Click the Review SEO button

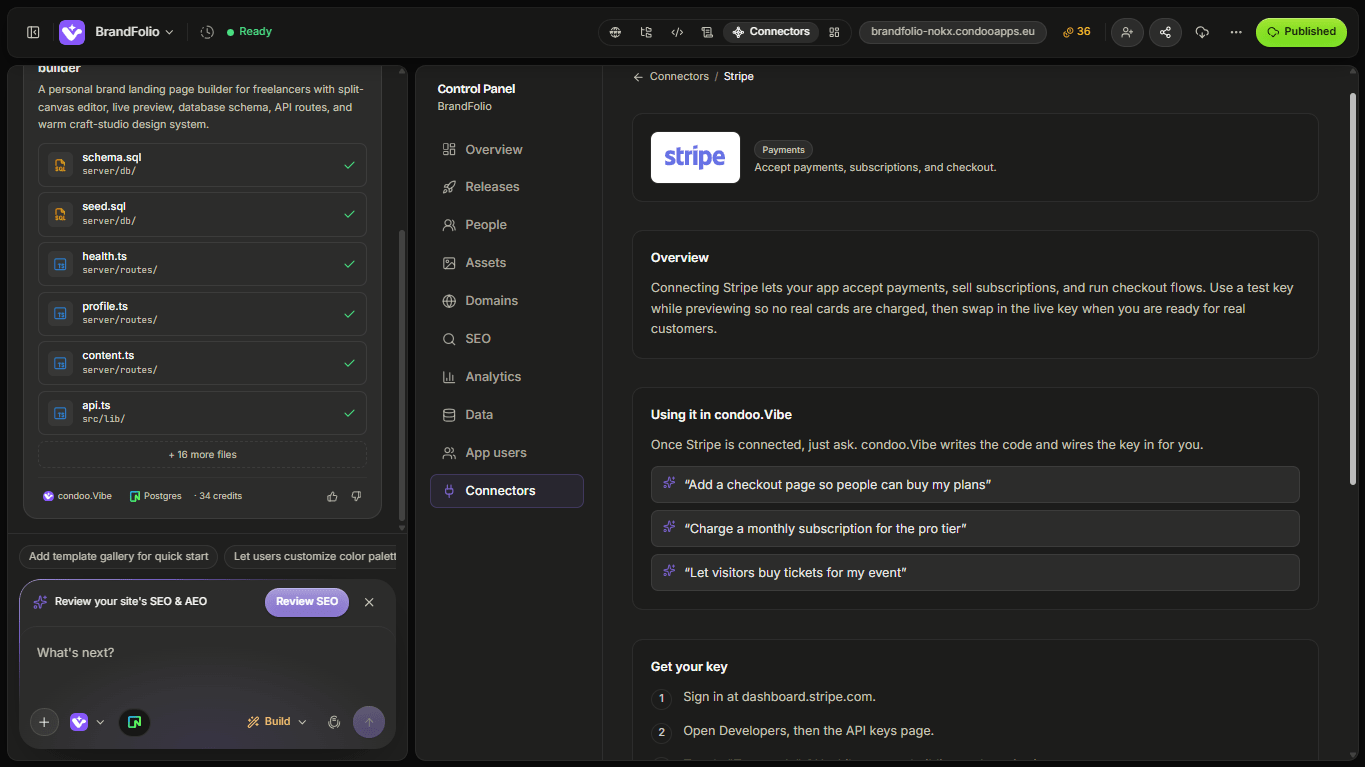pos(307,602)
